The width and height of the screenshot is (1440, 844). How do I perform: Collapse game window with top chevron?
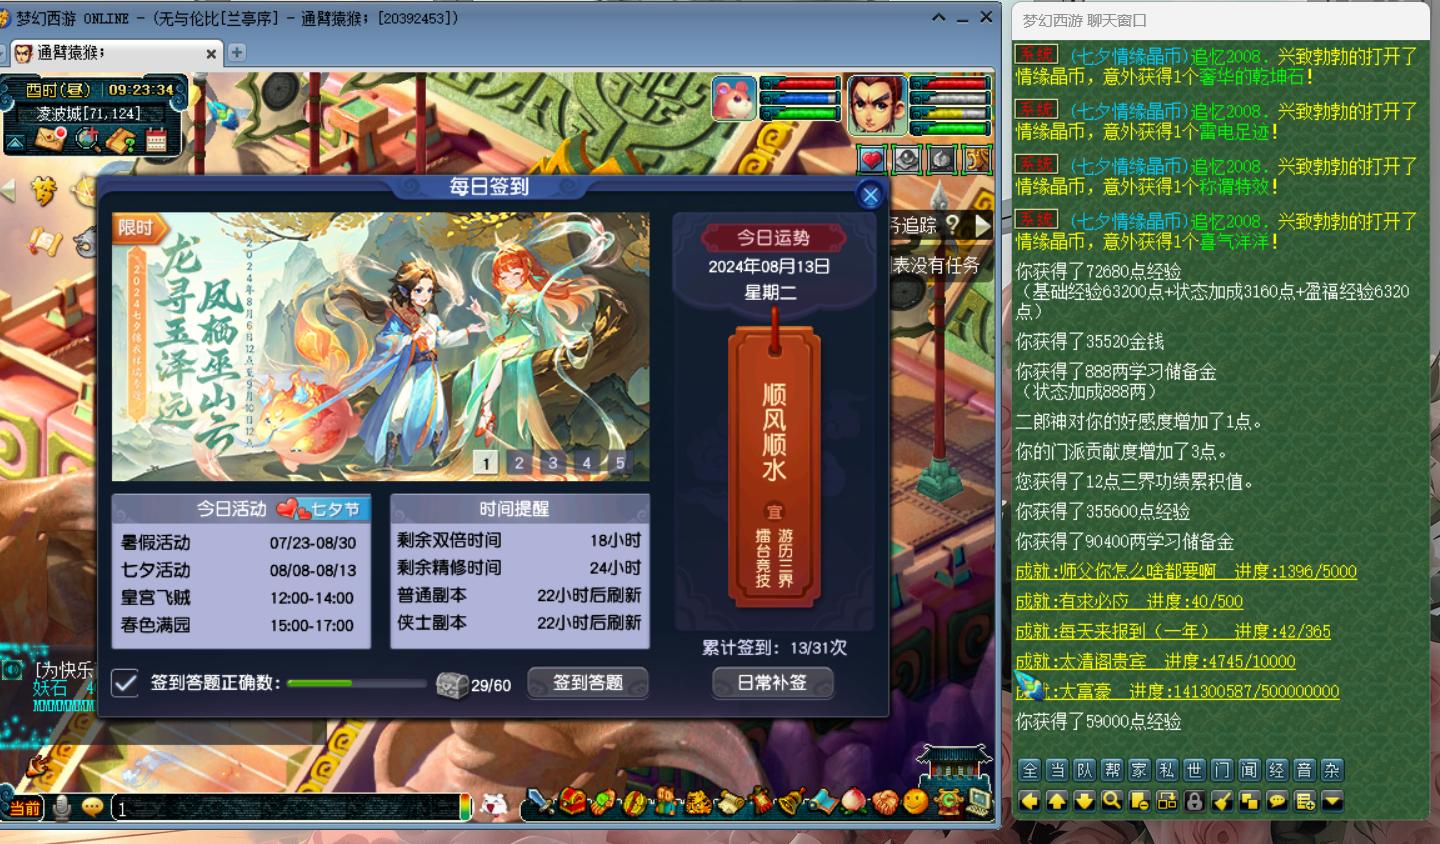[938, 17]
